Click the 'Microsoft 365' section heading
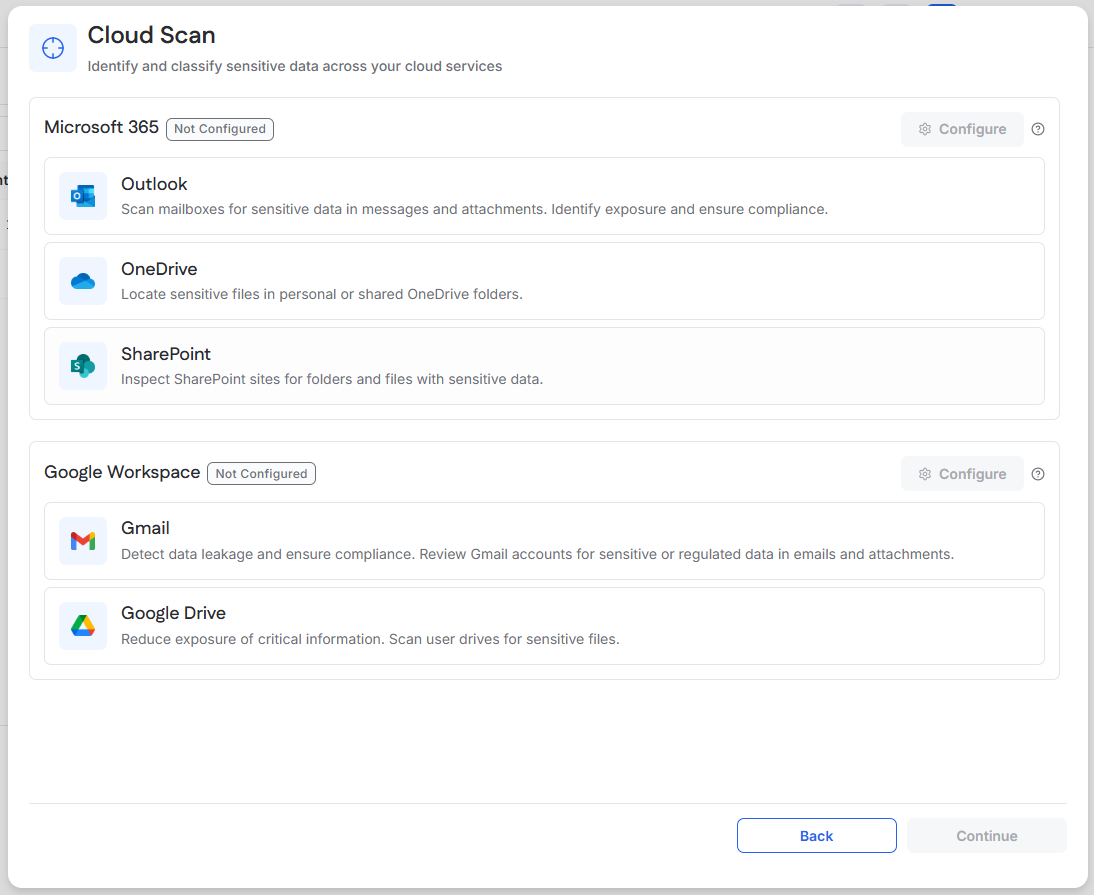 coord(101,127)
